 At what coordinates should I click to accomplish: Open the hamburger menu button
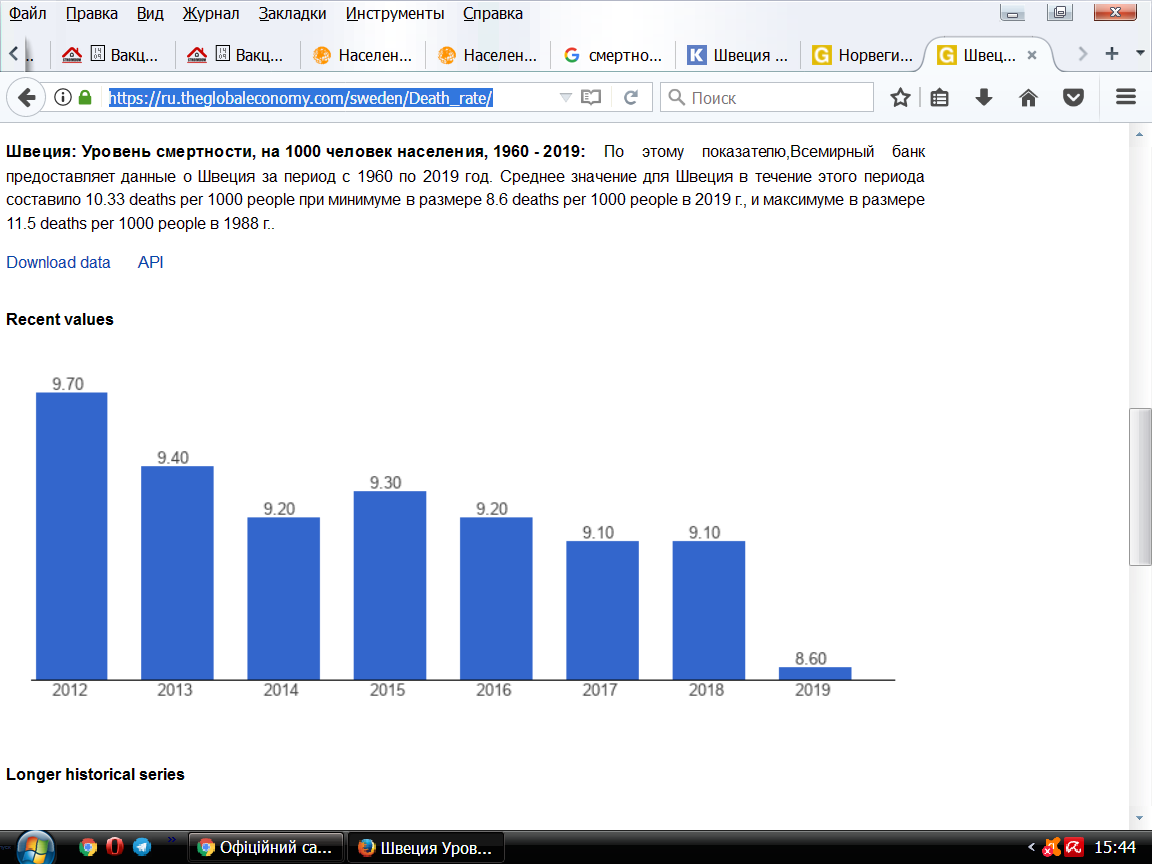tap(1126, 97)
